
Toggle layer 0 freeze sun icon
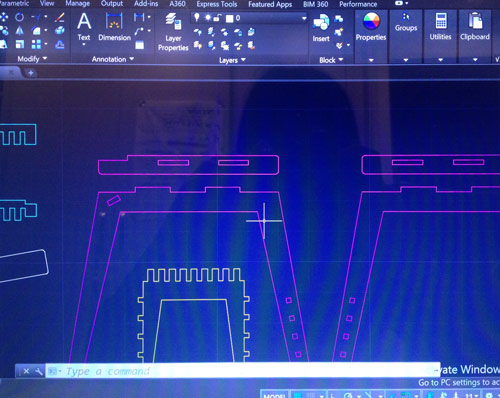(x=208, y=17)
